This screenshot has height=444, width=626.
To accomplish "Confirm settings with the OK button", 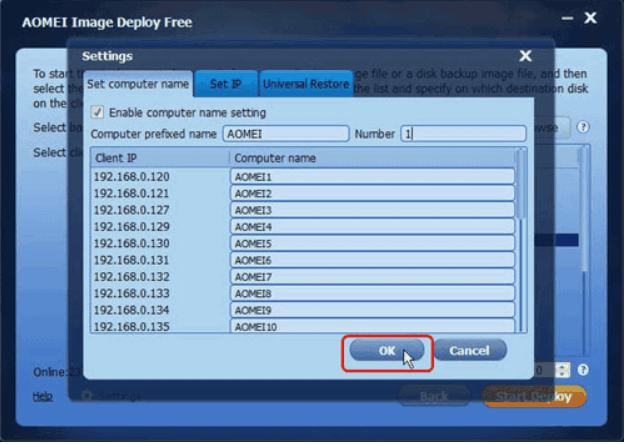I will (387, 350).
